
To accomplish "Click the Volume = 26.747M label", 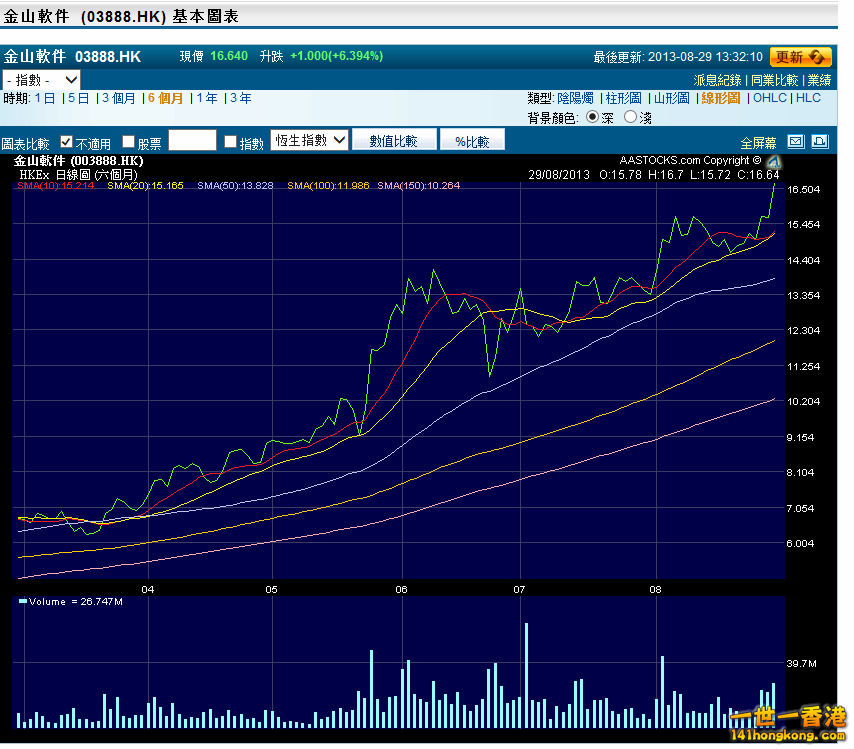I will [71, 602].
